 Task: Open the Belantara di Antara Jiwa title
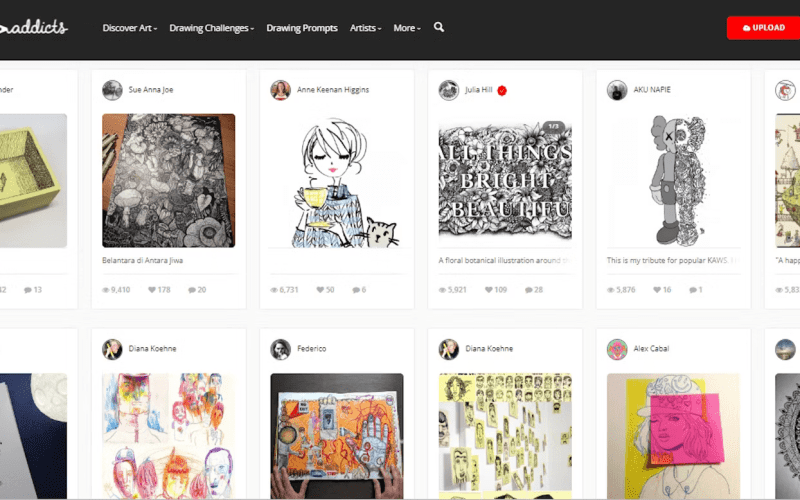point(142,260)
